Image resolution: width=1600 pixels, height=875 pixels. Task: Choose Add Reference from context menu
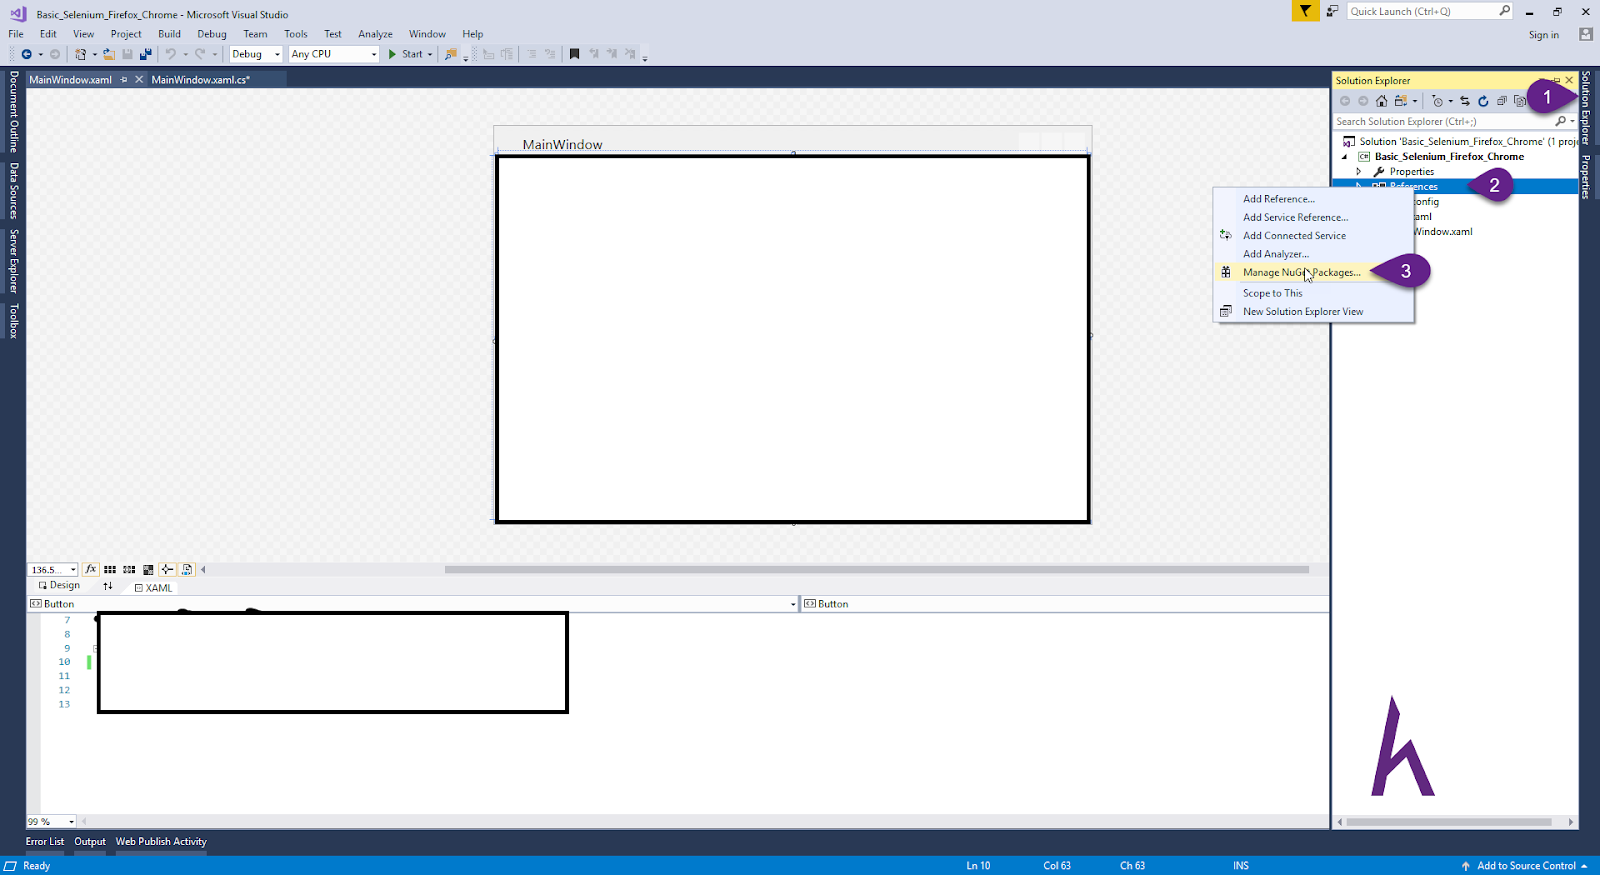[1279, 199]
